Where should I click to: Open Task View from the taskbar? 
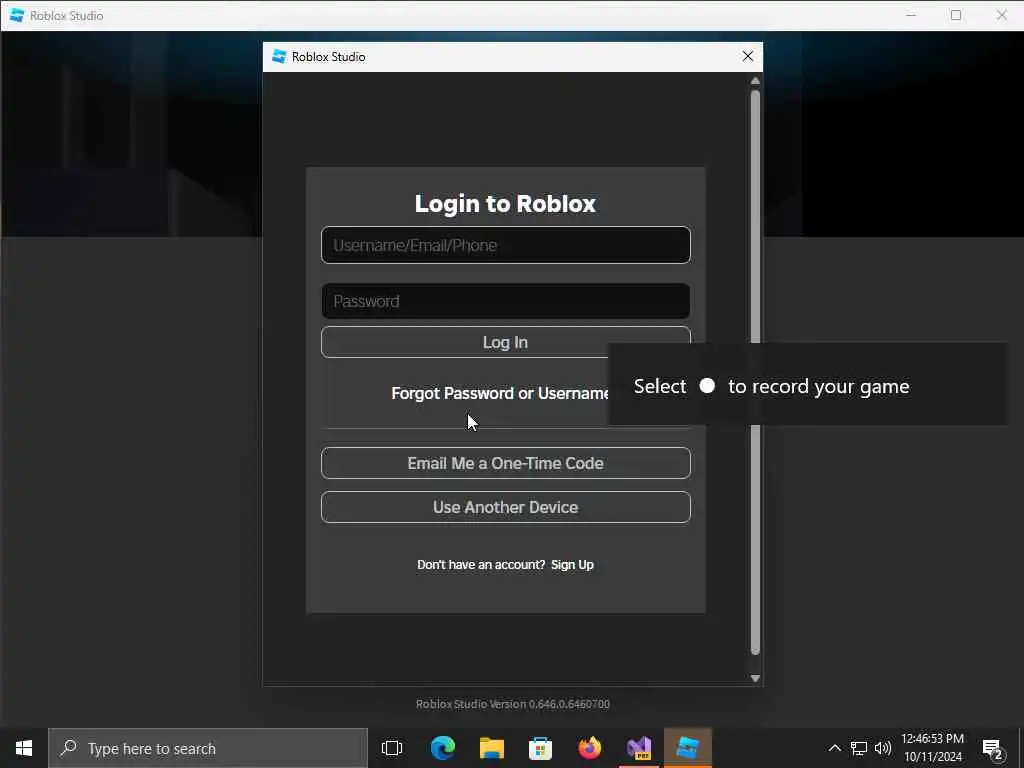click(392, 748)
